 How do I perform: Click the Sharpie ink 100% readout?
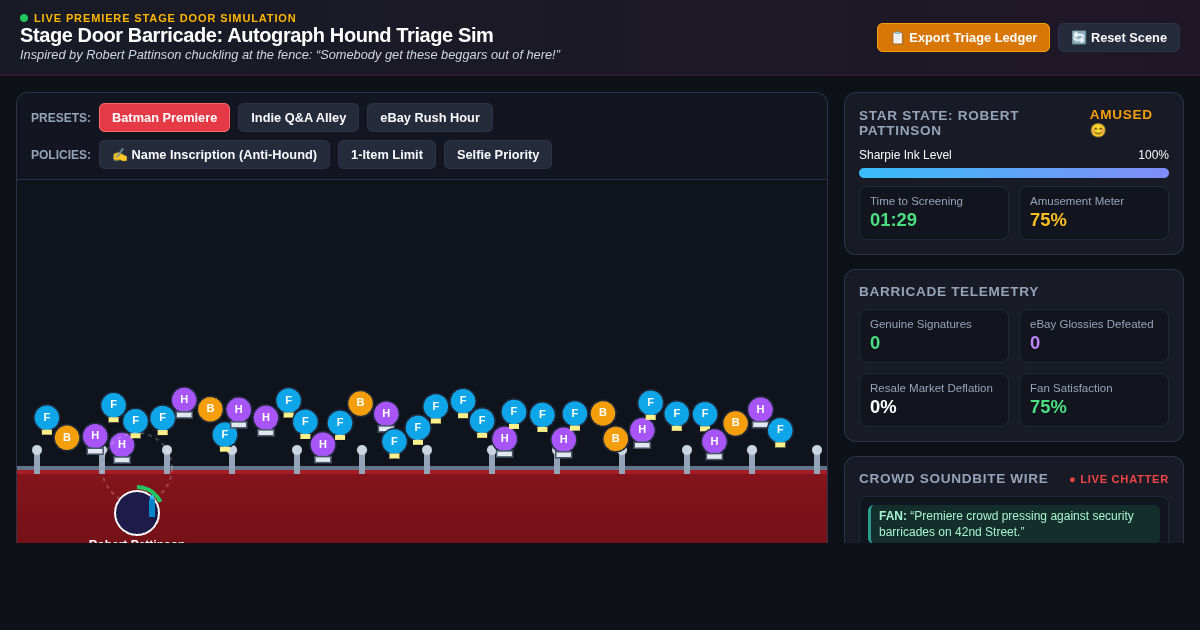click(x=1153, y=155)
